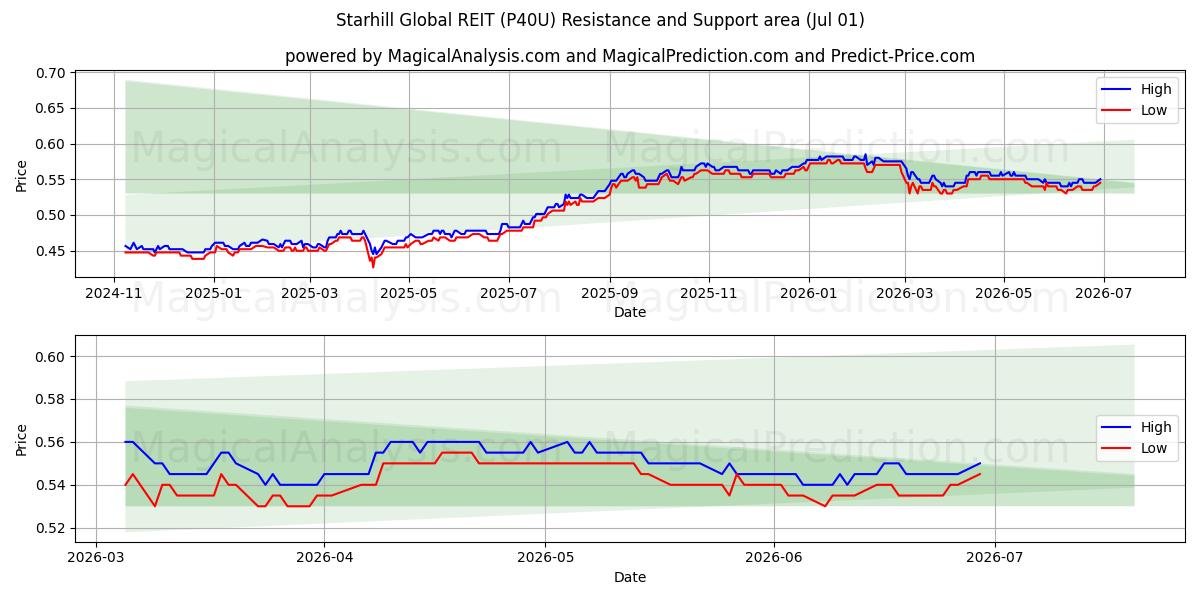This screenshot has height=600, width=1200.
Task: Click the 2026-01 tick label on top chart
Action: pos(808,293)
